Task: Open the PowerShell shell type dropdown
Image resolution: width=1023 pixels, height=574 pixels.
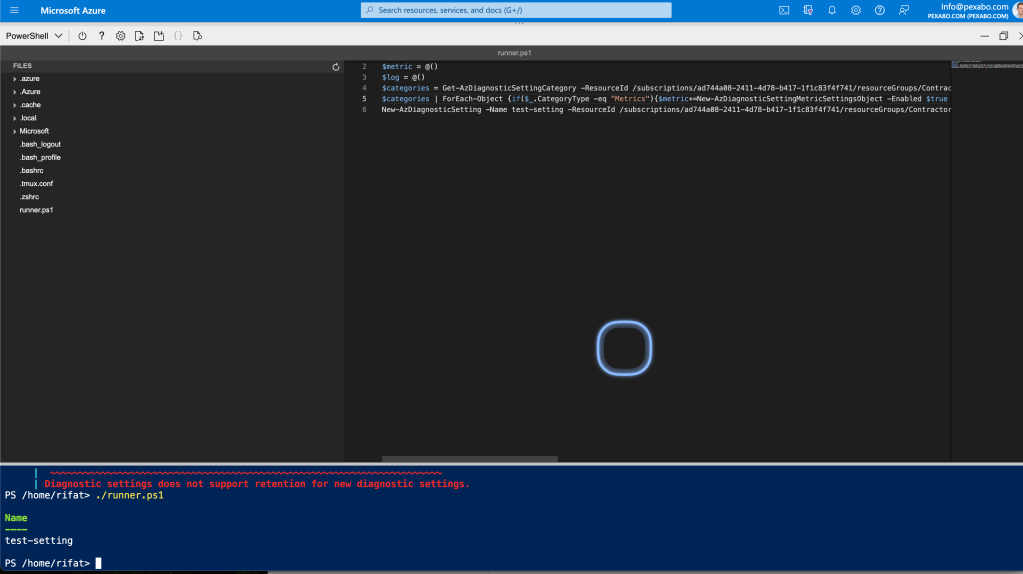Action: coord(34,36)
